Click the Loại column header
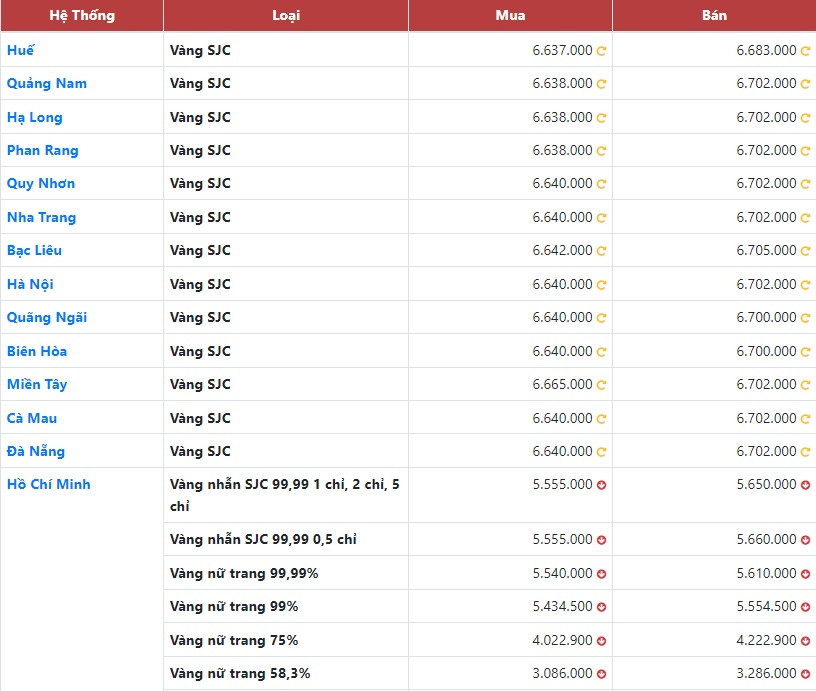 click(x=286, y=16)
